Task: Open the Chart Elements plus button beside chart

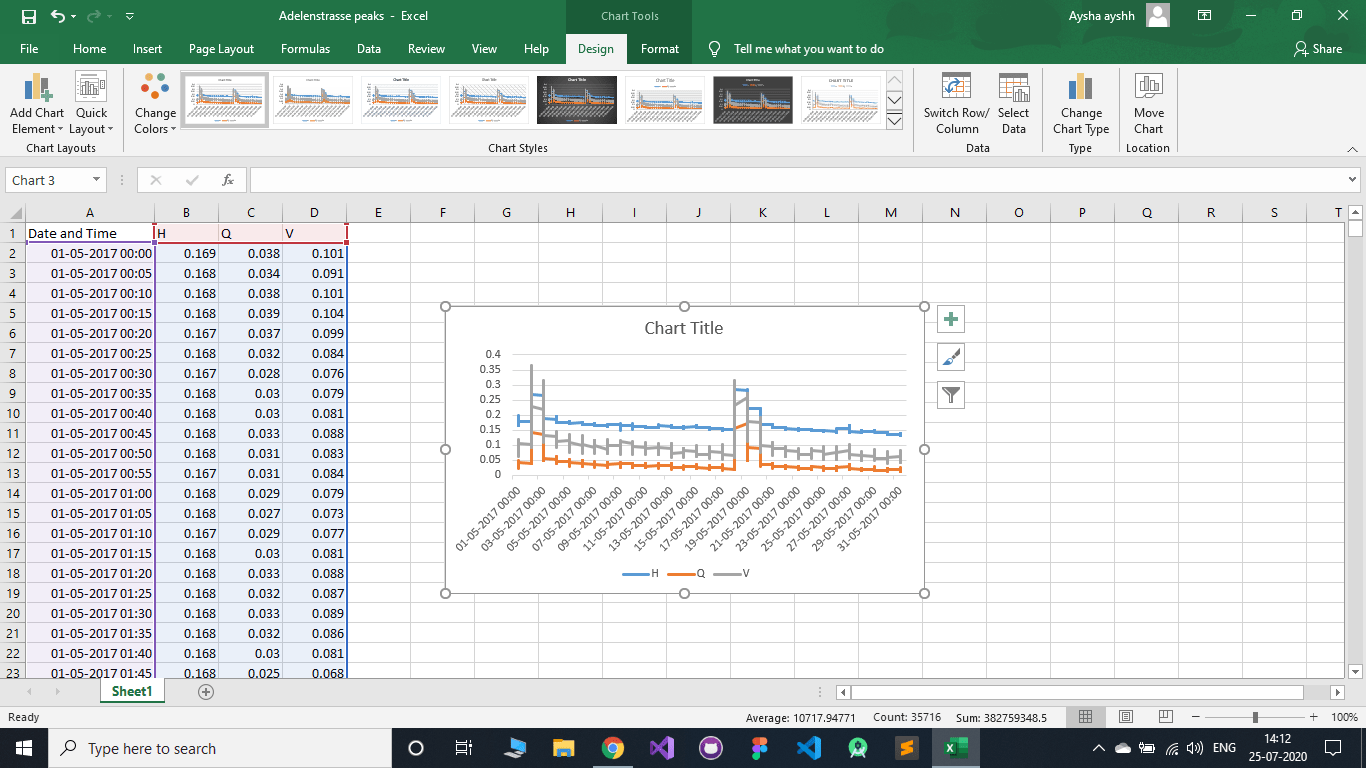Action: click(x=950, y=319)
